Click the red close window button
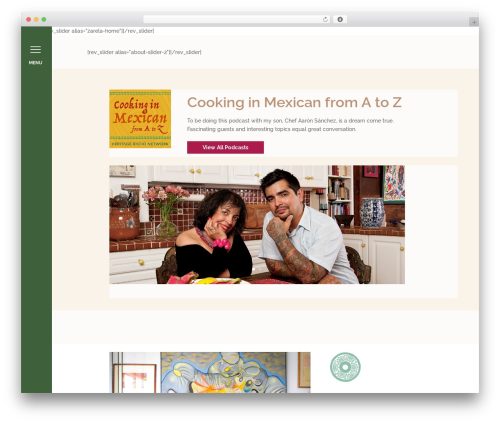The image size is (500, 423). pos(29,19)
